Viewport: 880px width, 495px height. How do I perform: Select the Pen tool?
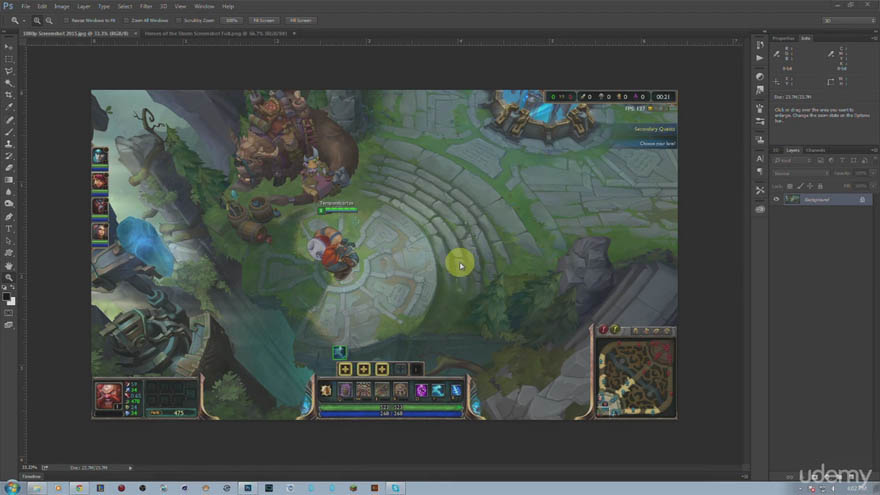(x=8, y=217)
